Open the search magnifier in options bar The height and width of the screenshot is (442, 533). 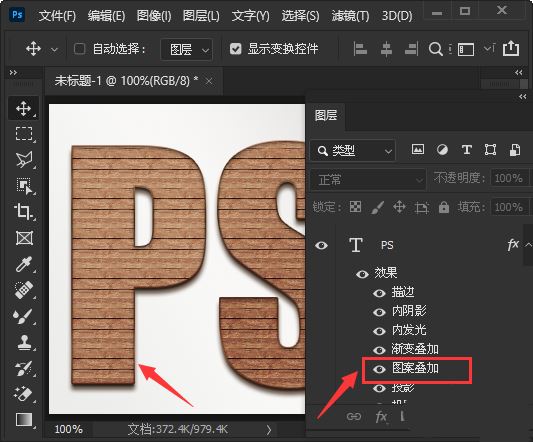tap(435, 49)
